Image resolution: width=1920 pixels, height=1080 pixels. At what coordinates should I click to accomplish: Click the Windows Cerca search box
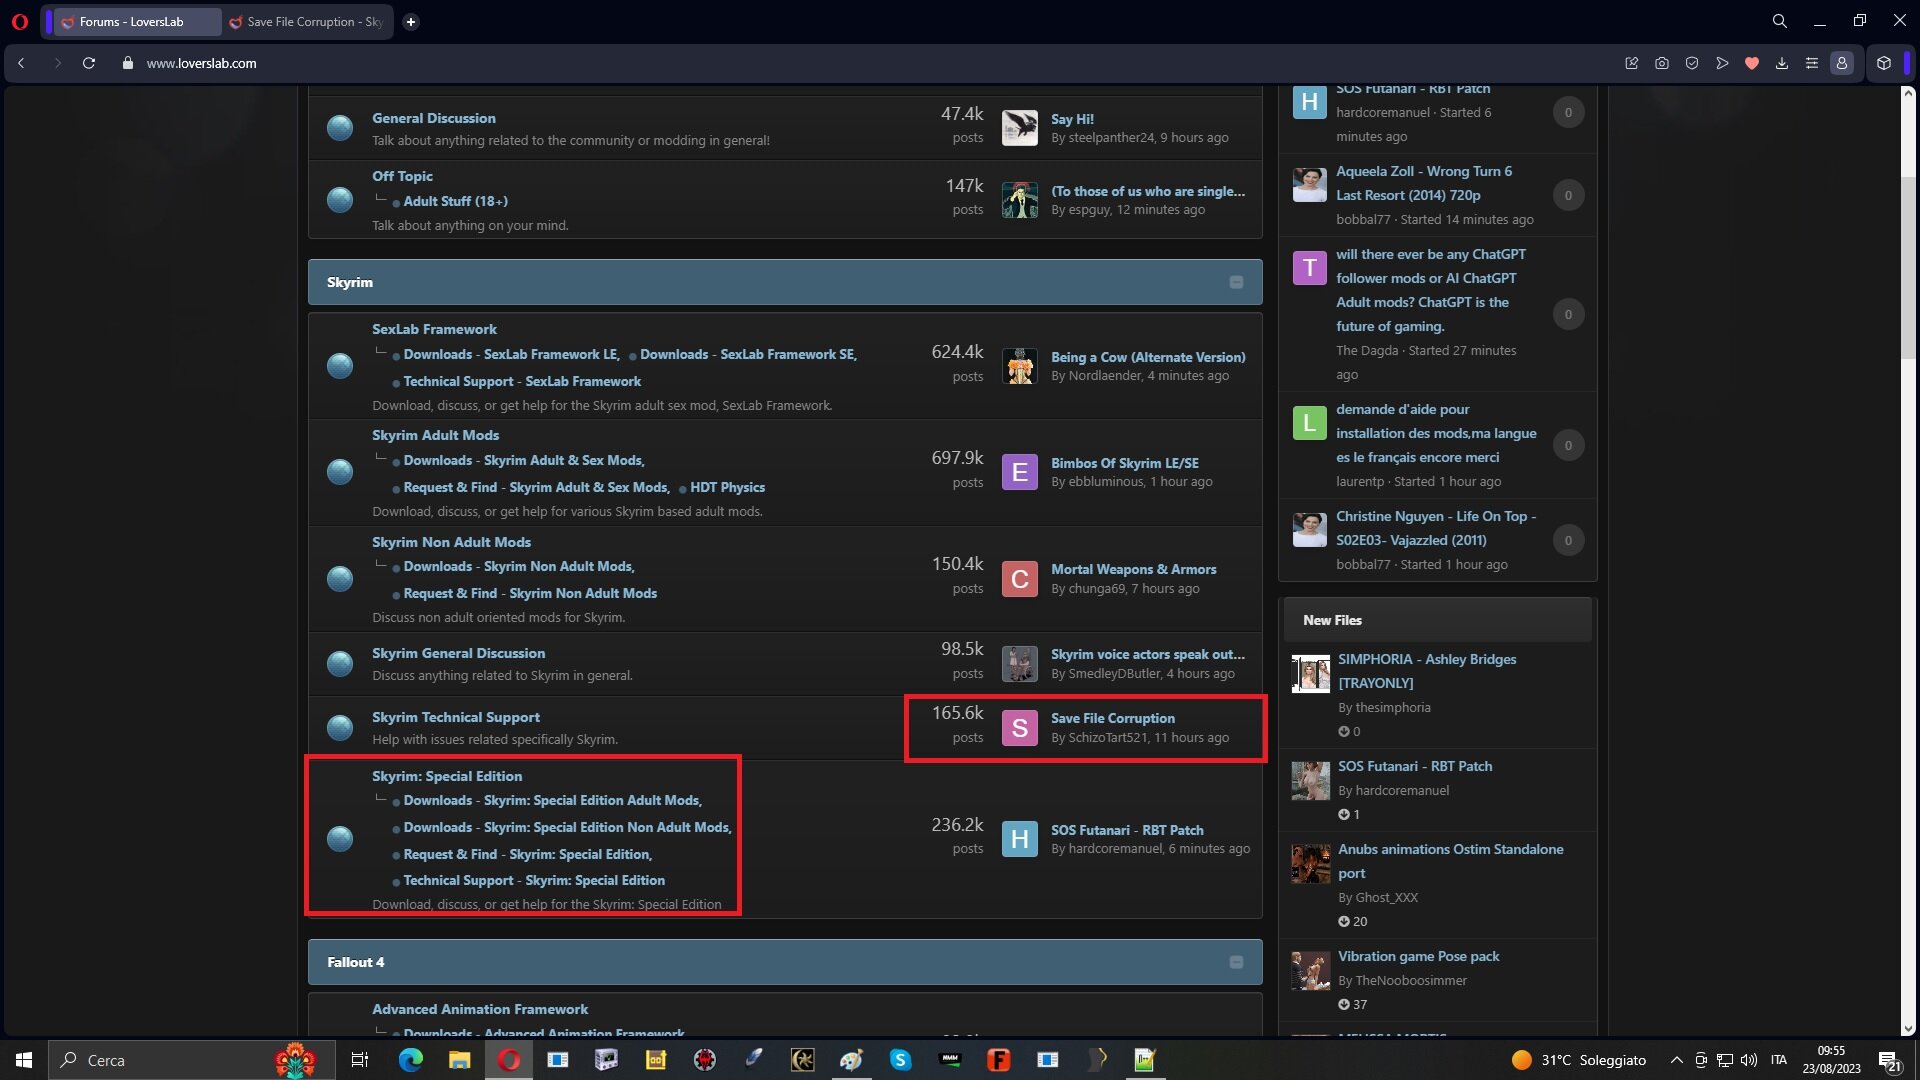(x=190, y=1060)
